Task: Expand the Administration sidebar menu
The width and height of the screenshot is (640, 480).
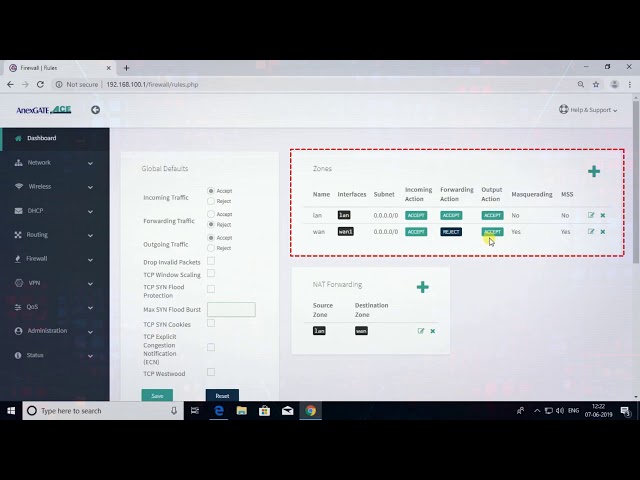Action: (55, 331)
